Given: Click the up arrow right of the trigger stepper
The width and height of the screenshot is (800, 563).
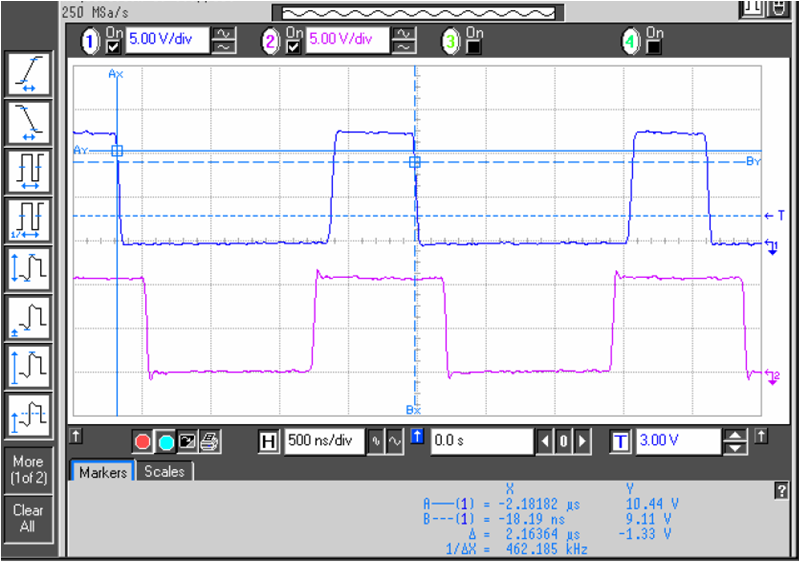Looking at the screenshot, I should 761,436.
